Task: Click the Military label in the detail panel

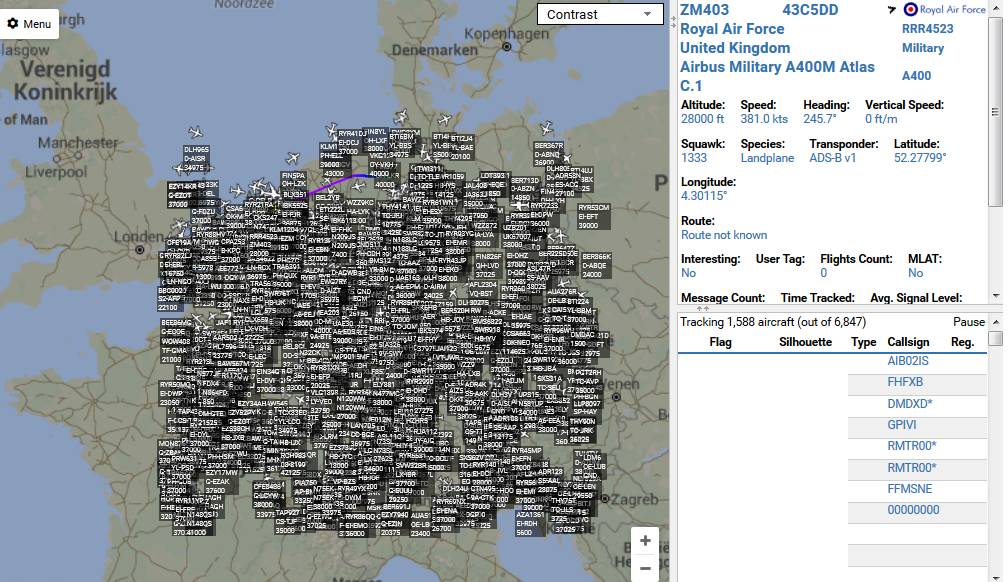Action: point(922,48)
